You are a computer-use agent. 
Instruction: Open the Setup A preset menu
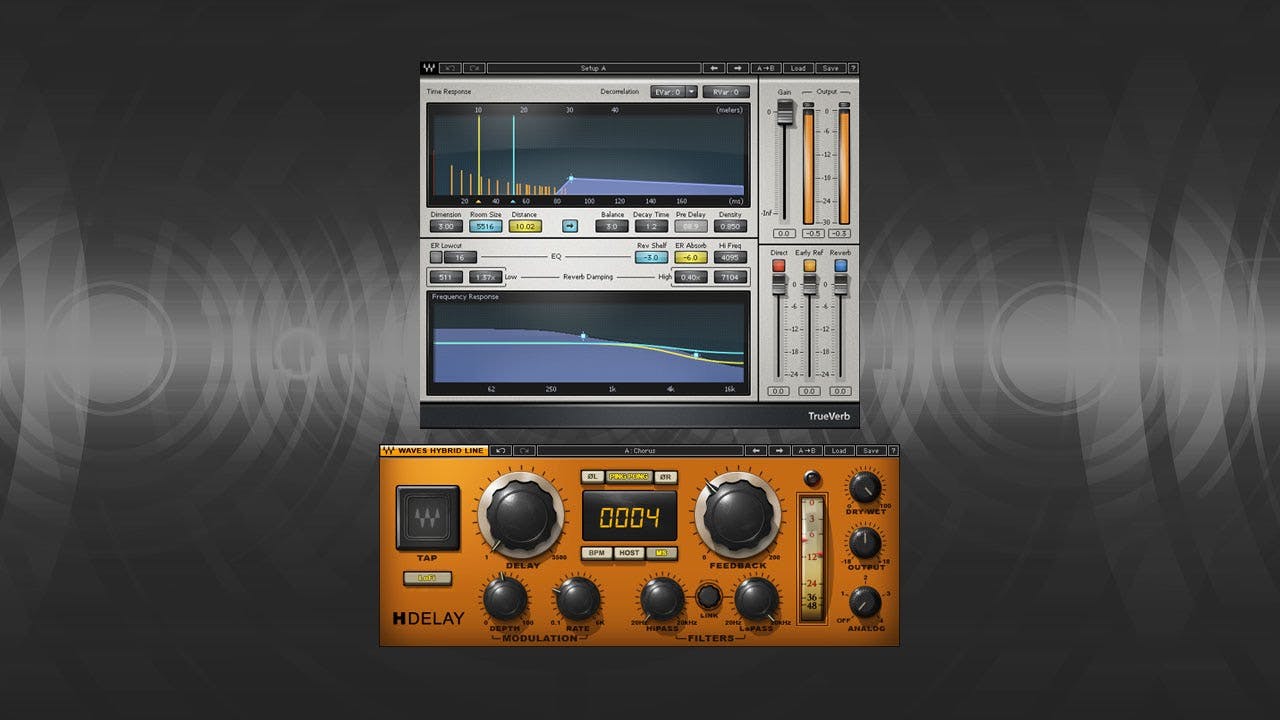[593, 68]
